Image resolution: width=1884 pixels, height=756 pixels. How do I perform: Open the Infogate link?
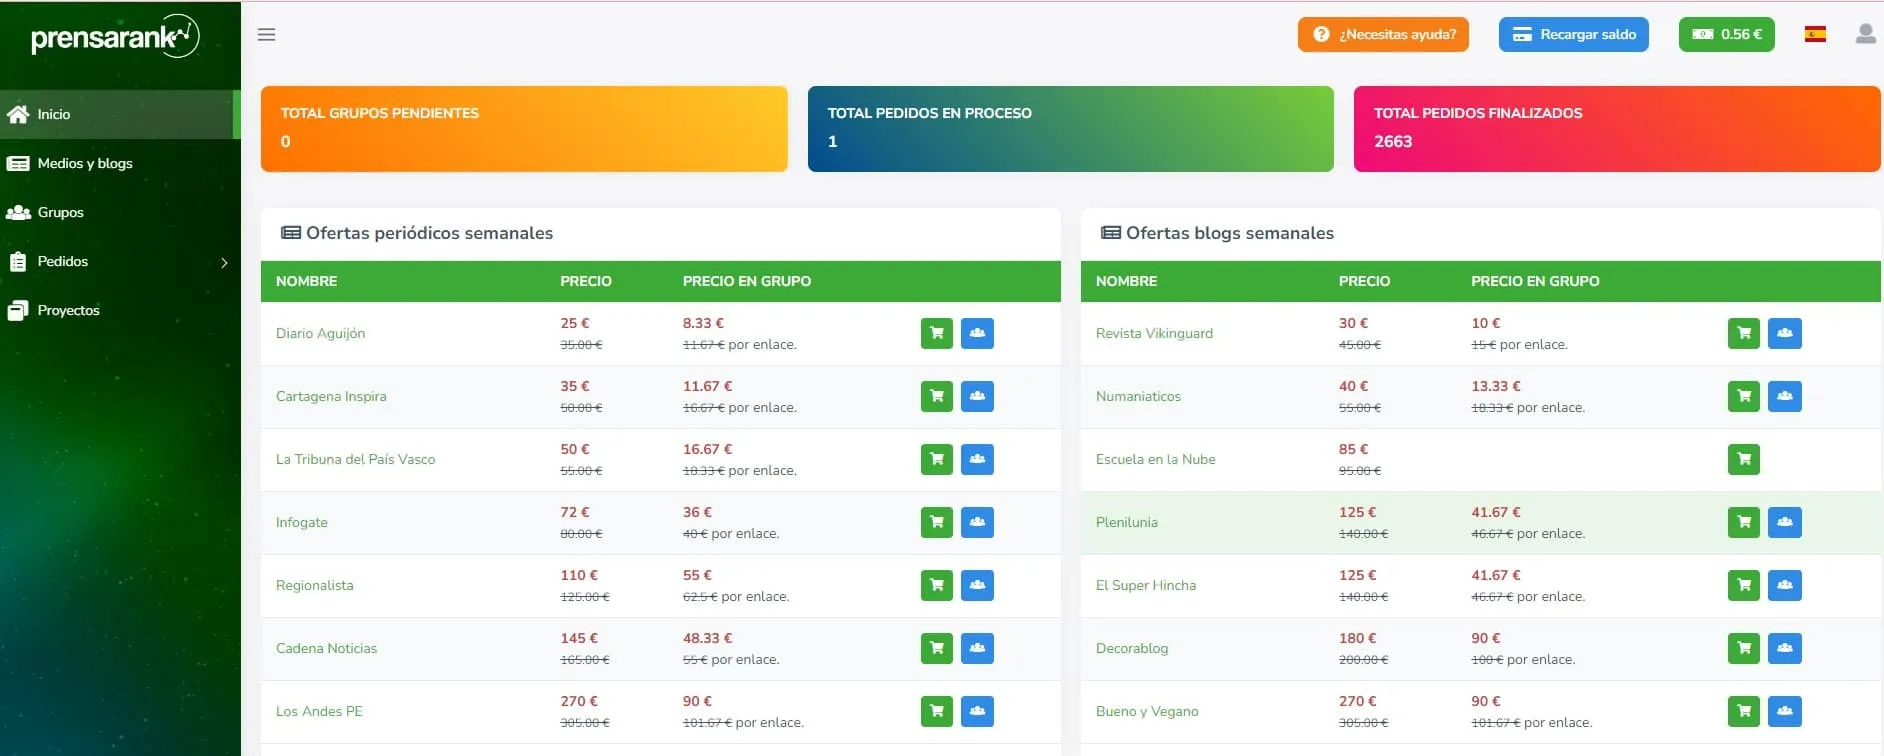(302, 522)
